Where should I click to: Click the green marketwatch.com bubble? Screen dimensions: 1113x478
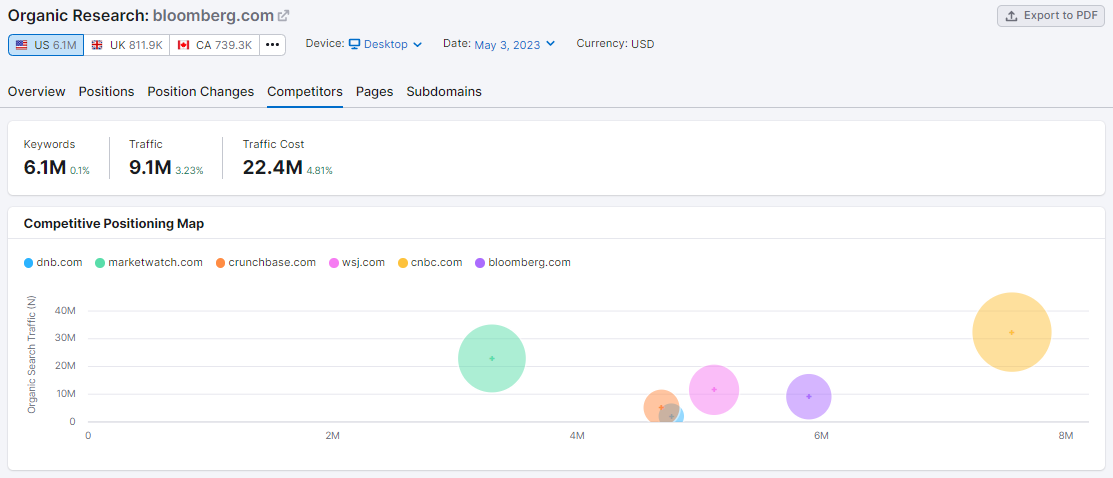pos(491,358)
